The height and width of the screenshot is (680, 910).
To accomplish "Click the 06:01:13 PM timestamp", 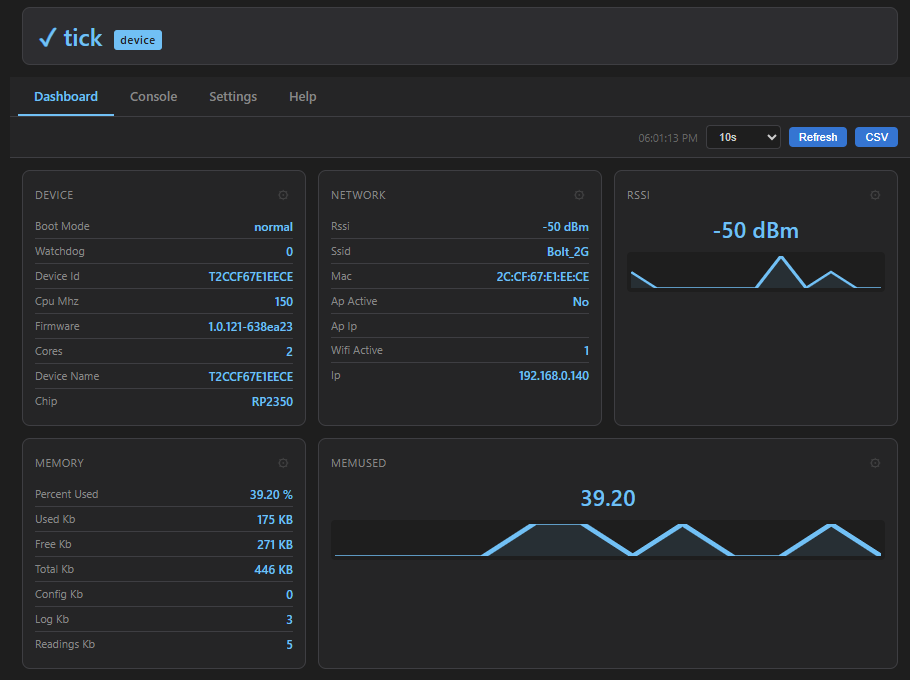I will coord(667,137).
